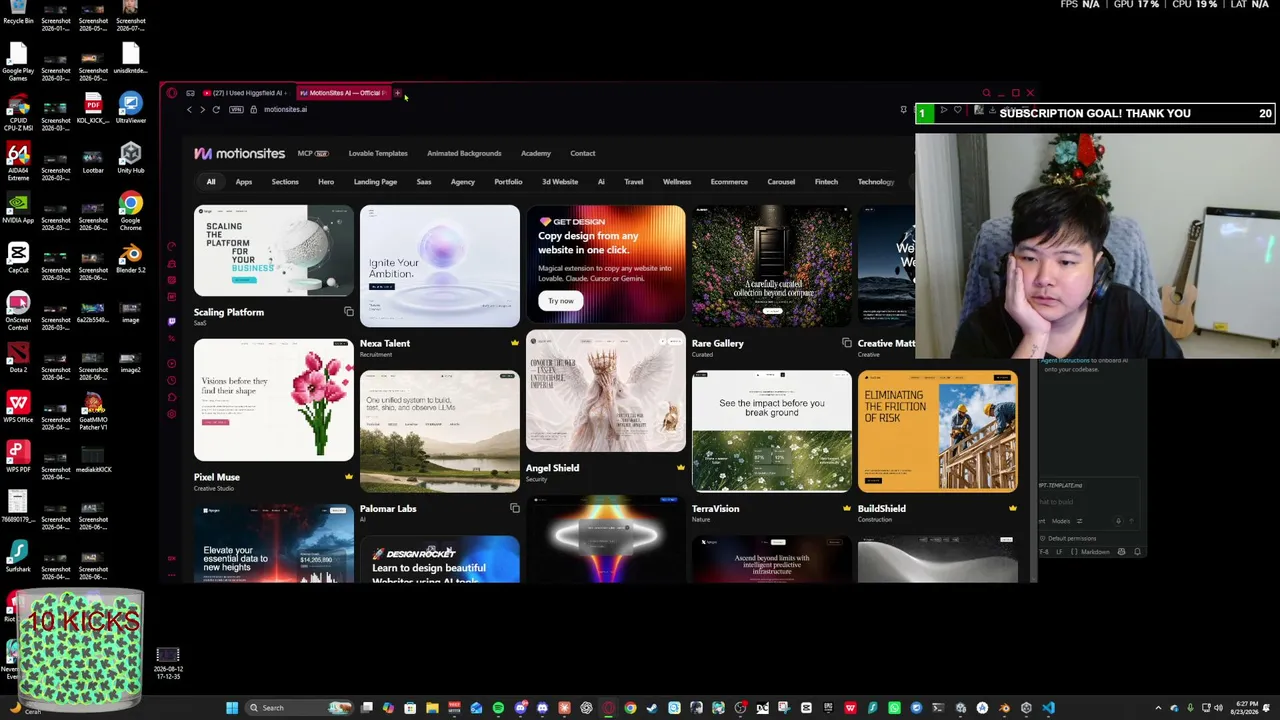Viewport: 1280px width, 720px height.
Task: Filter templates by Carousel
Action: [x=781, y=182]
